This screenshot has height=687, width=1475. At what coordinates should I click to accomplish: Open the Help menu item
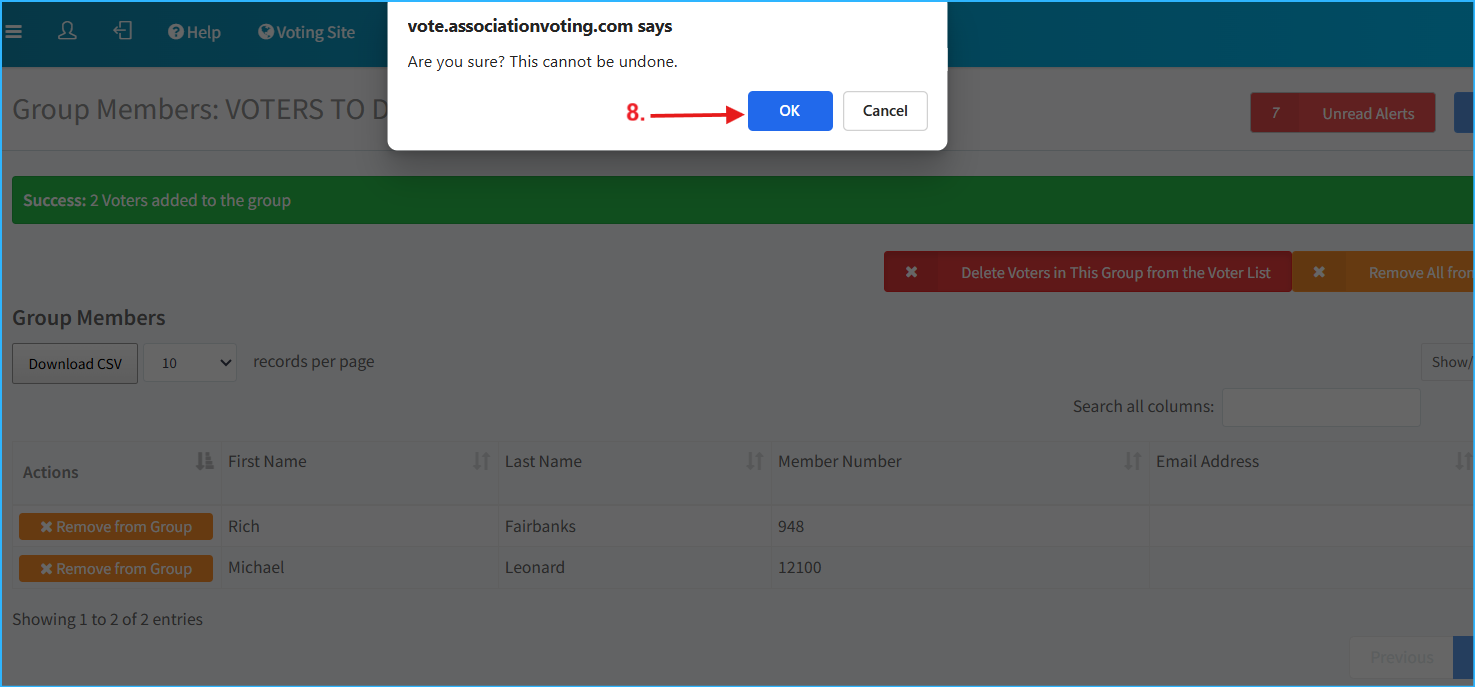pos(194,32)
